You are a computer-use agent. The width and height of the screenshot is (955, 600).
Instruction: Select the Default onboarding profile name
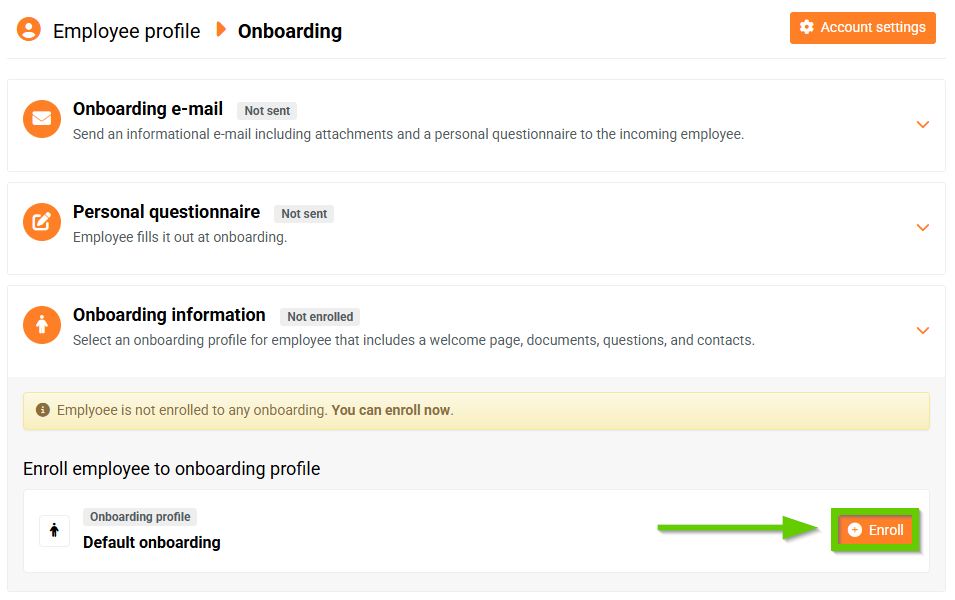tap(152, 543)
